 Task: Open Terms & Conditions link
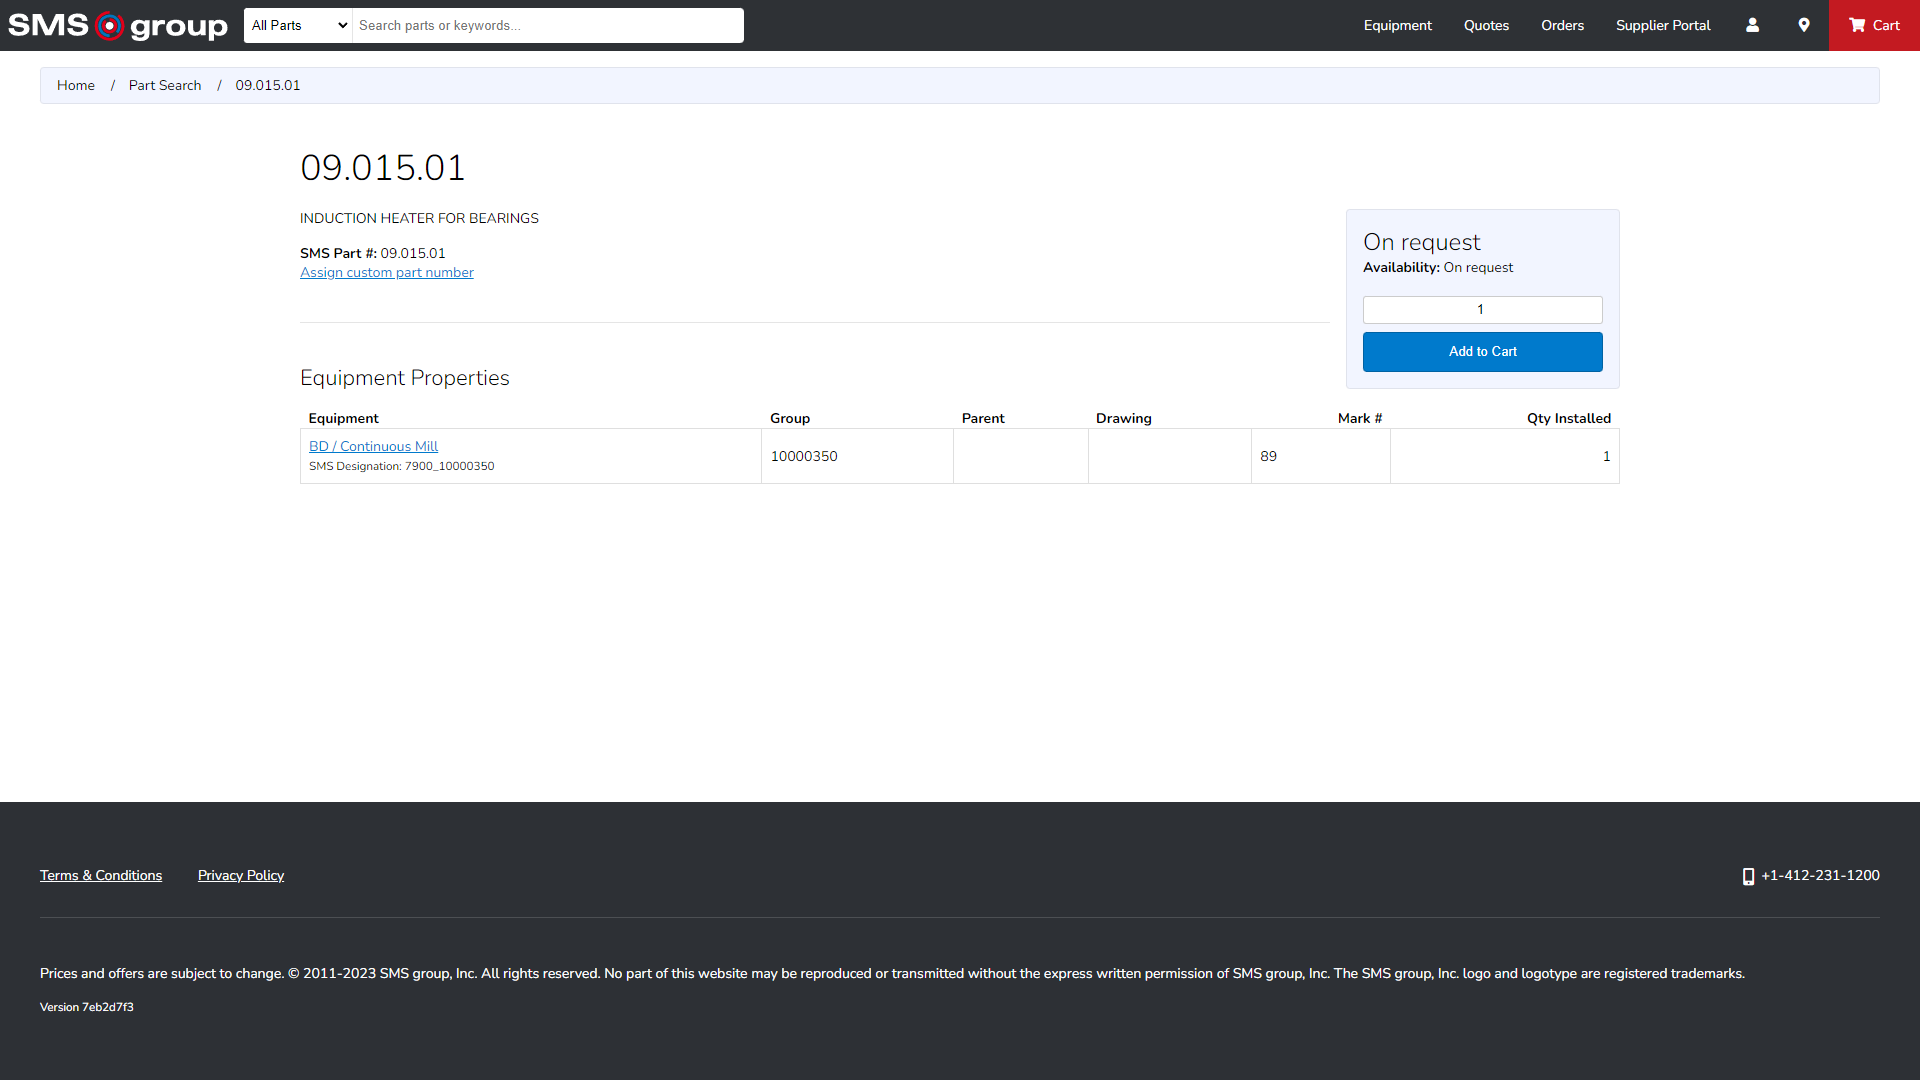pyautogui.click(x=101, y=875)
